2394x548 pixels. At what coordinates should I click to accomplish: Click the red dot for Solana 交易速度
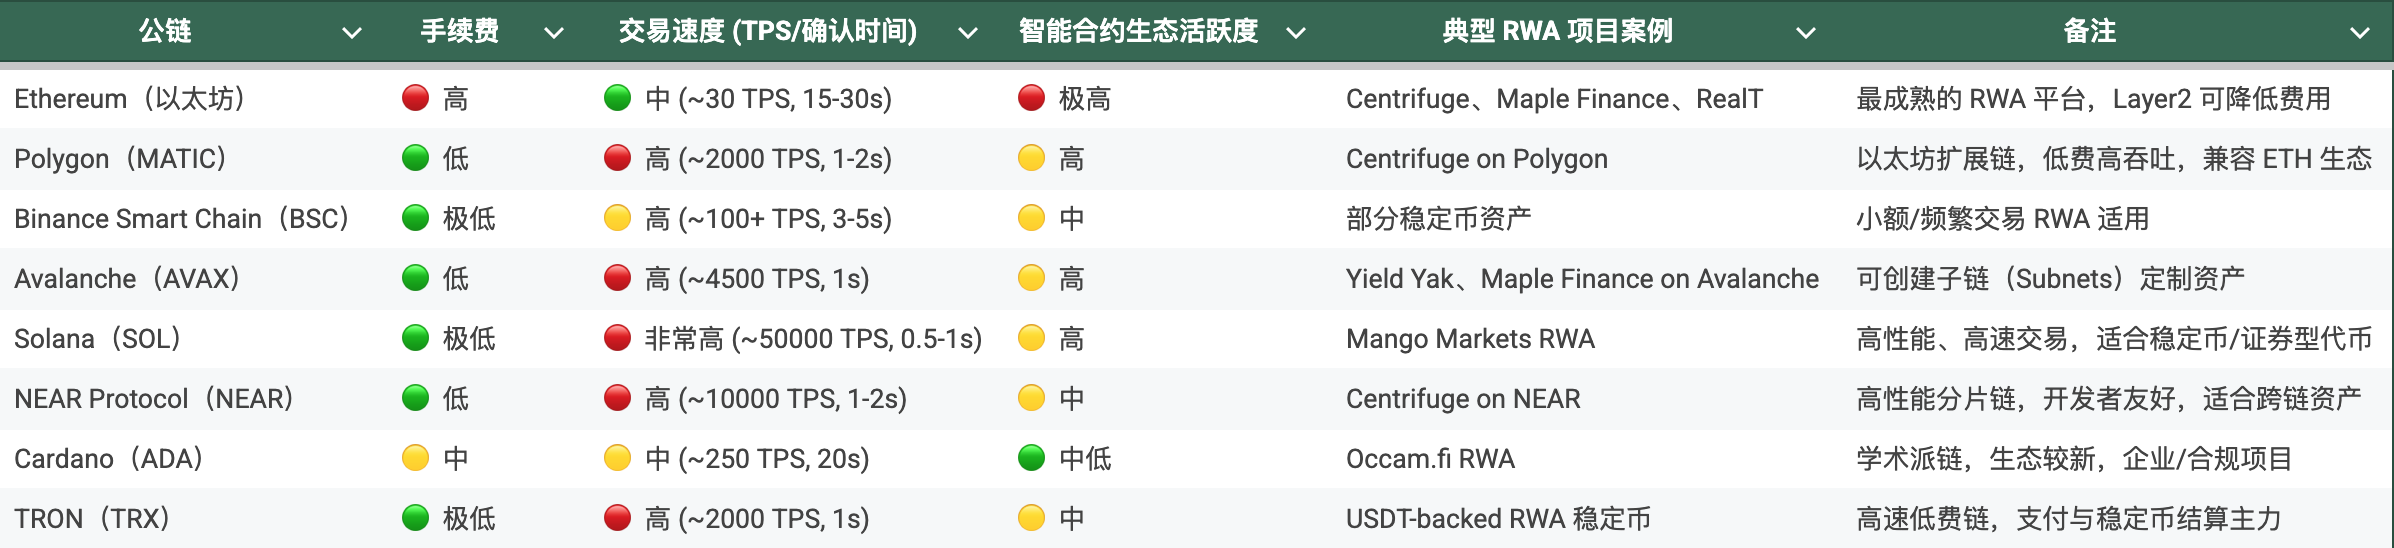click(618, 338)
